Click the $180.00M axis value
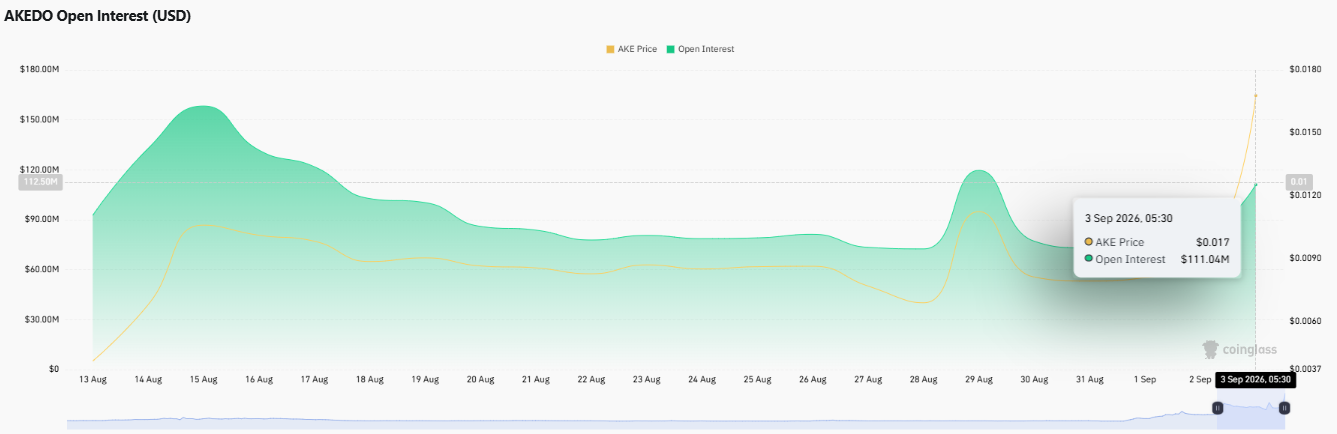 pyautogui.click(x=39, y=69)
